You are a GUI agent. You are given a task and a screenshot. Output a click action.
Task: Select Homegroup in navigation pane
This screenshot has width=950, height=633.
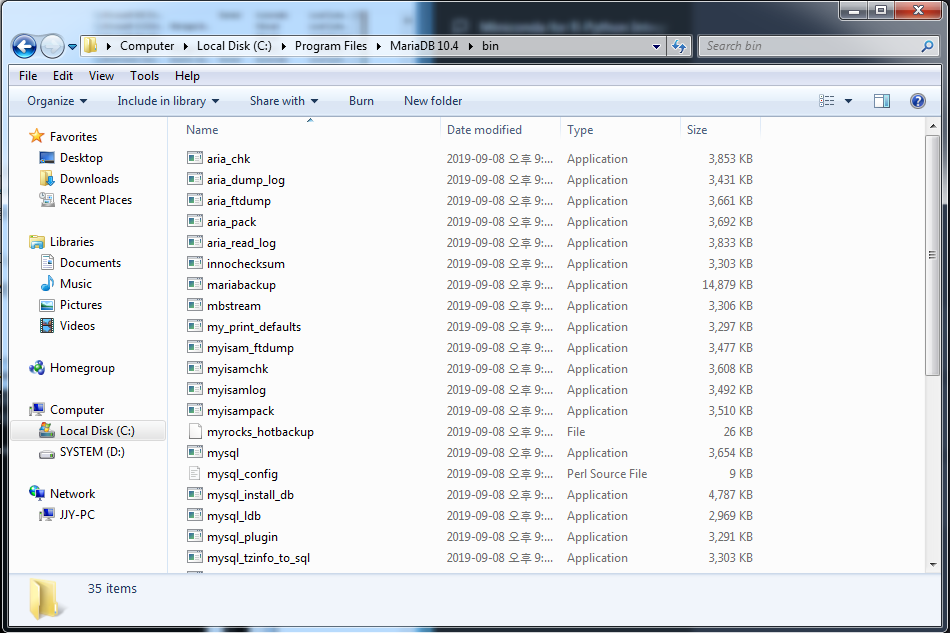(x=82, y=368)
